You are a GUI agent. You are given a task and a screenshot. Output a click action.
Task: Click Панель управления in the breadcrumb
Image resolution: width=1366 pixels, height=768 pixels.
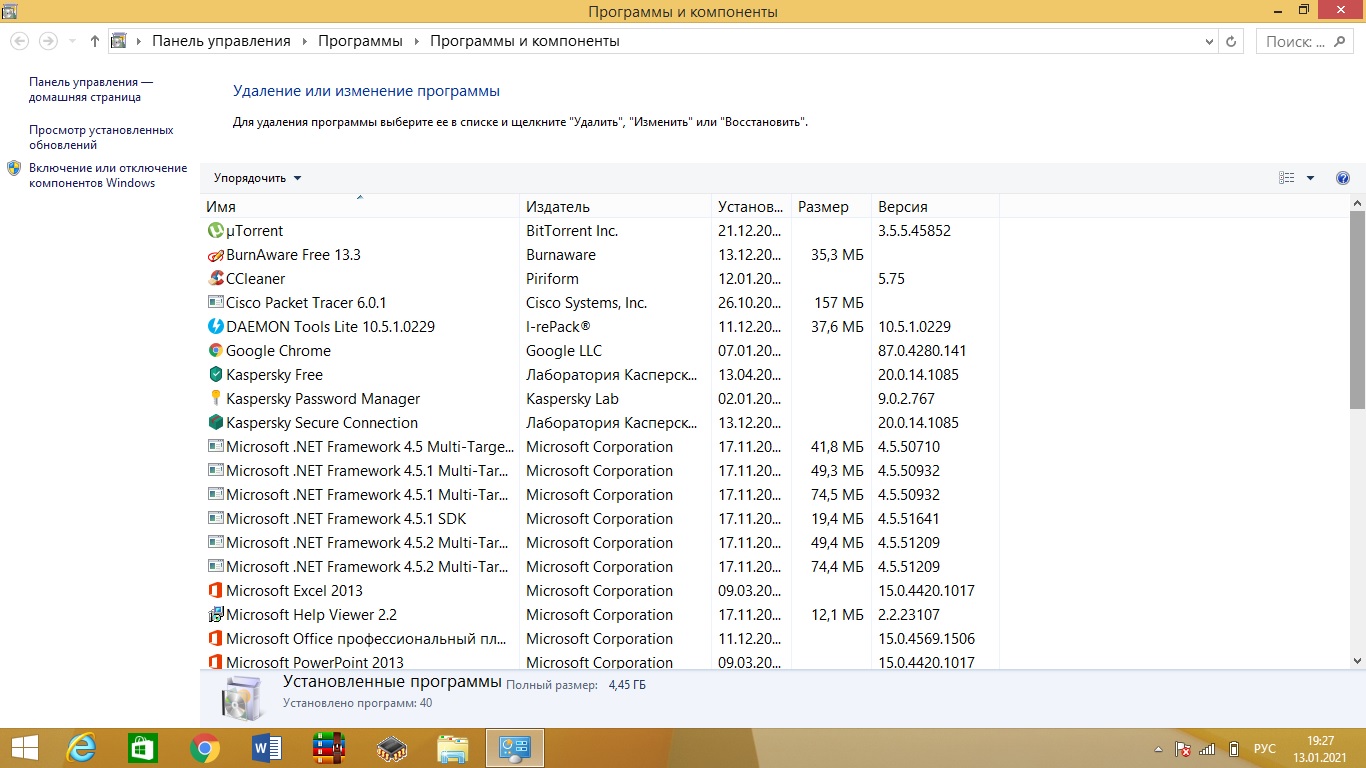[x=221, y=41]
